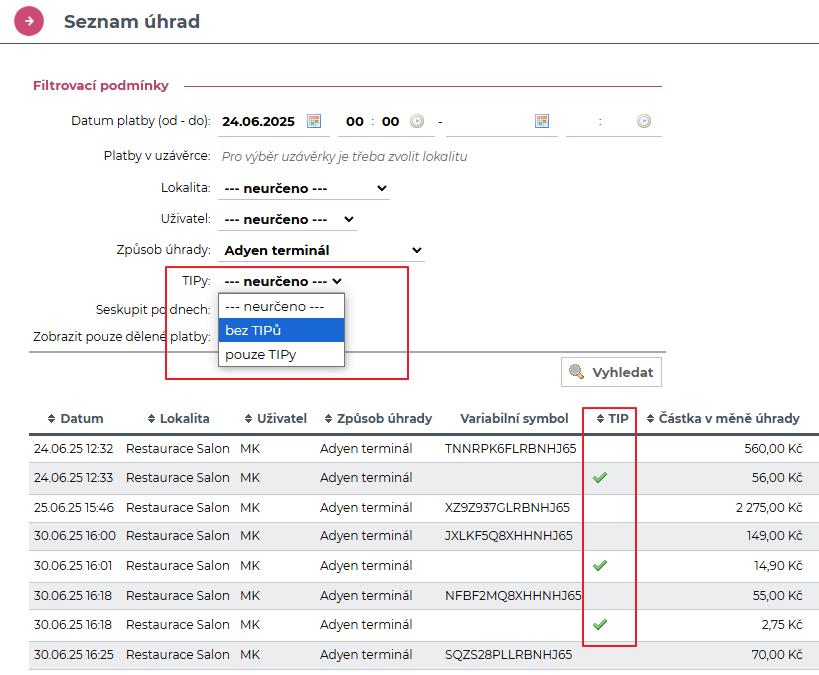Click Seznam úhrad page title
The height and width of the screenshot is (675, 819).
pyautogui.click(x=132, y=21)
